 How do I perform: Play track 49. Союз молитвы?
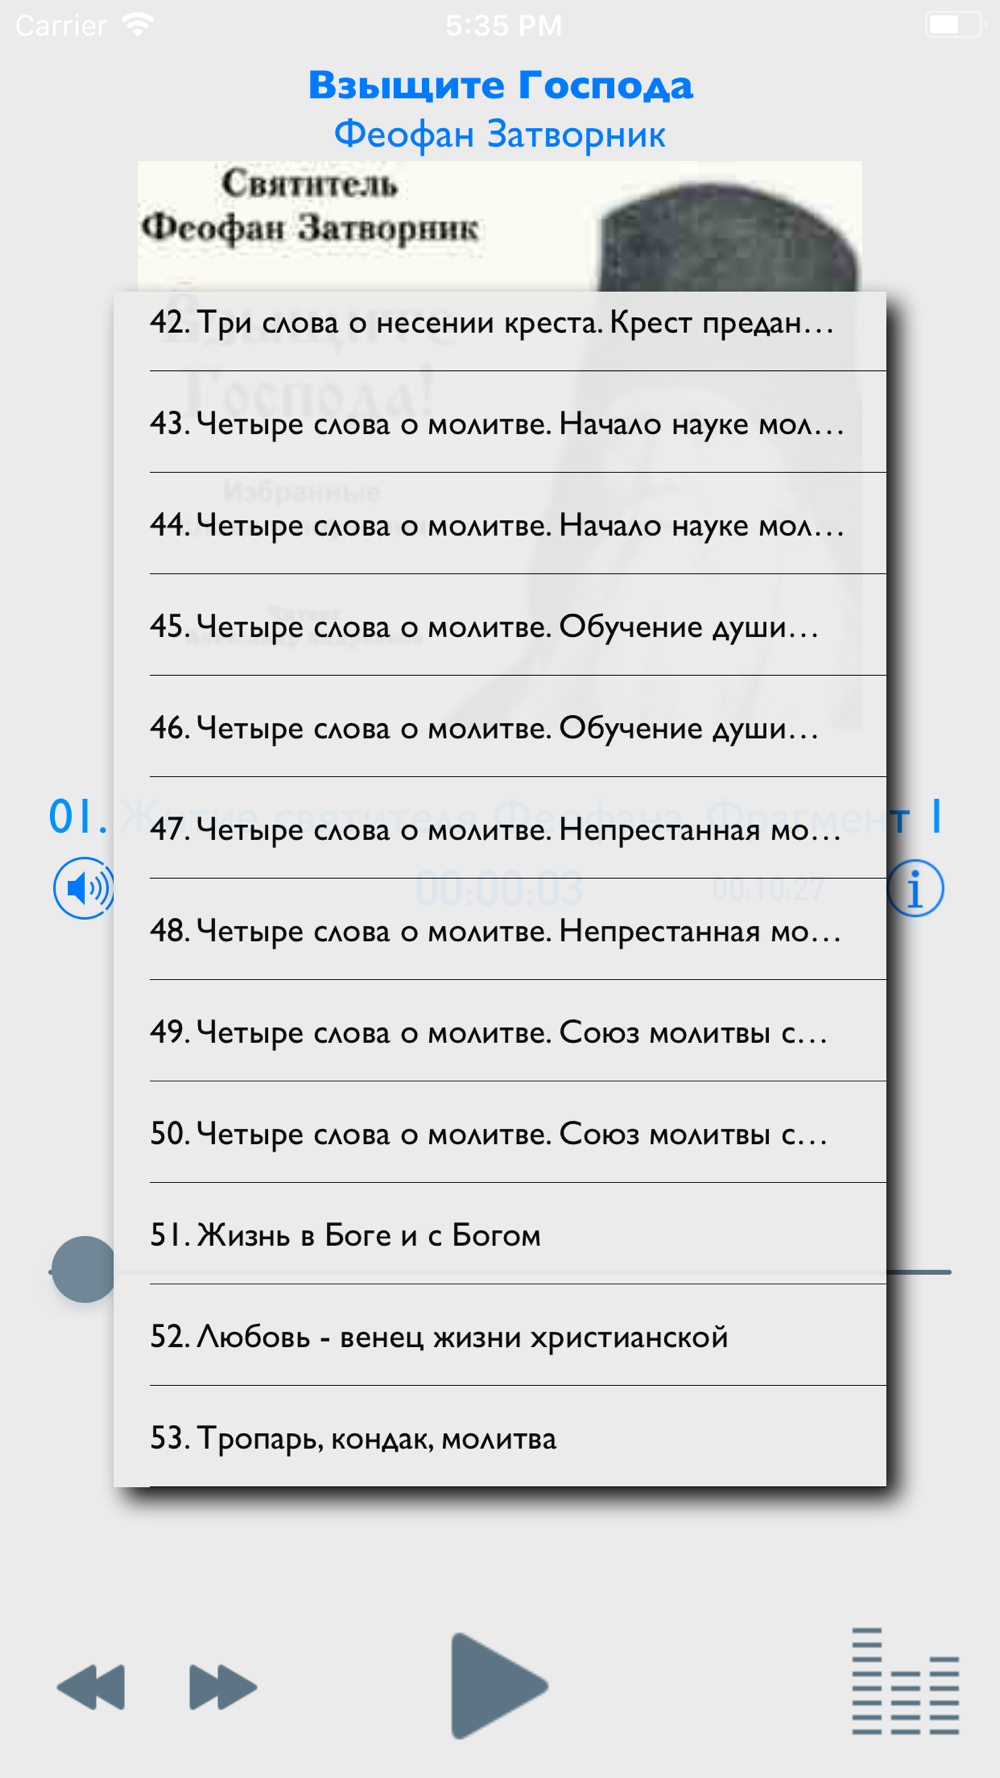click(x=500, y=1031)
